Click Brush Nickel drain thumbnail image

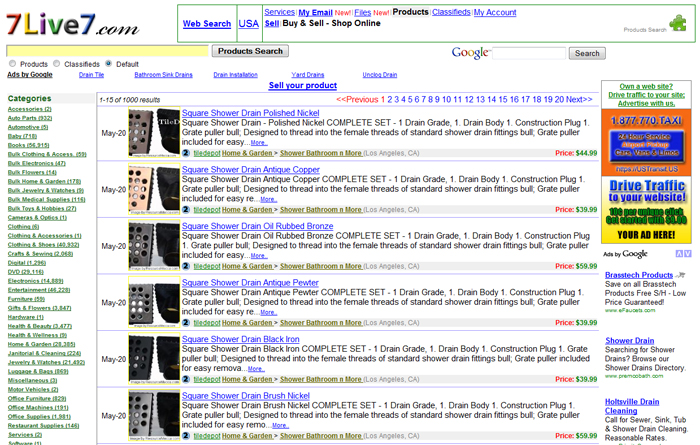[x=154, y=416]
